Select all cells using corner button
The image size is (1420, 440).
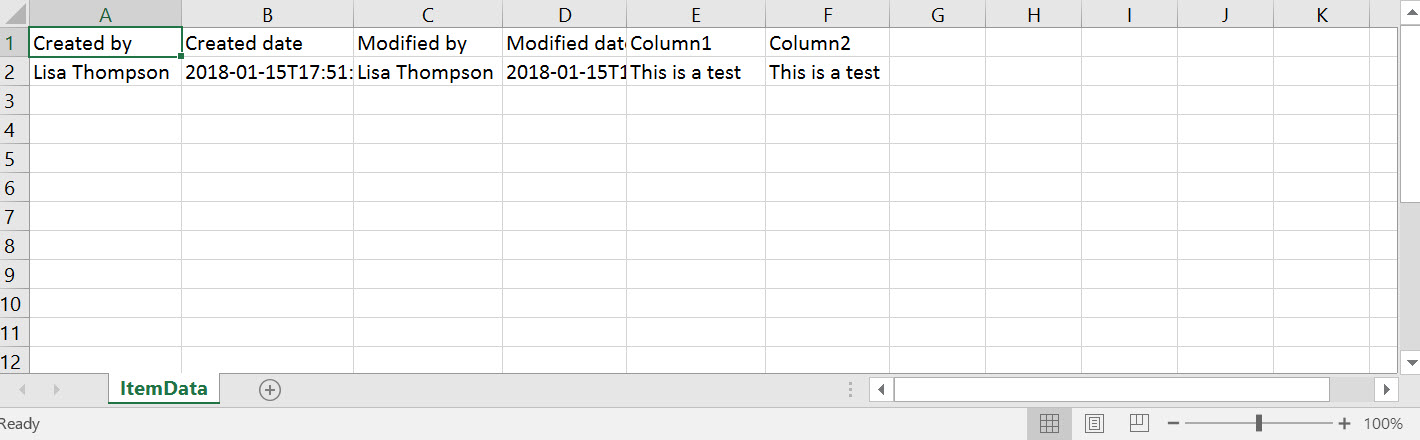[x=14, y=14]
